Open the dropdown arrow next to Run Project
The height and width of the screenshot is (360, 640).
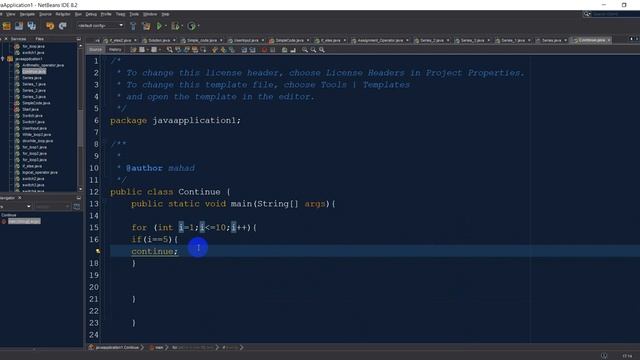pyautogui.click(x=166, y=26)
